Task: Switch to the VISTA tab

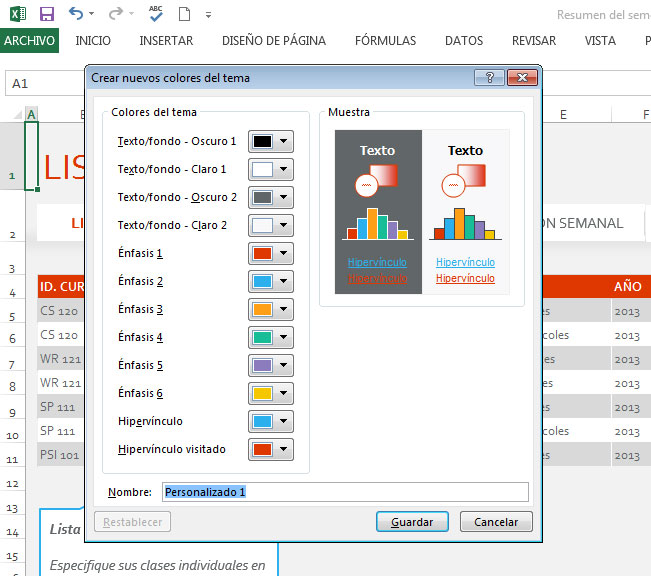Action: (x=600, y=41)
